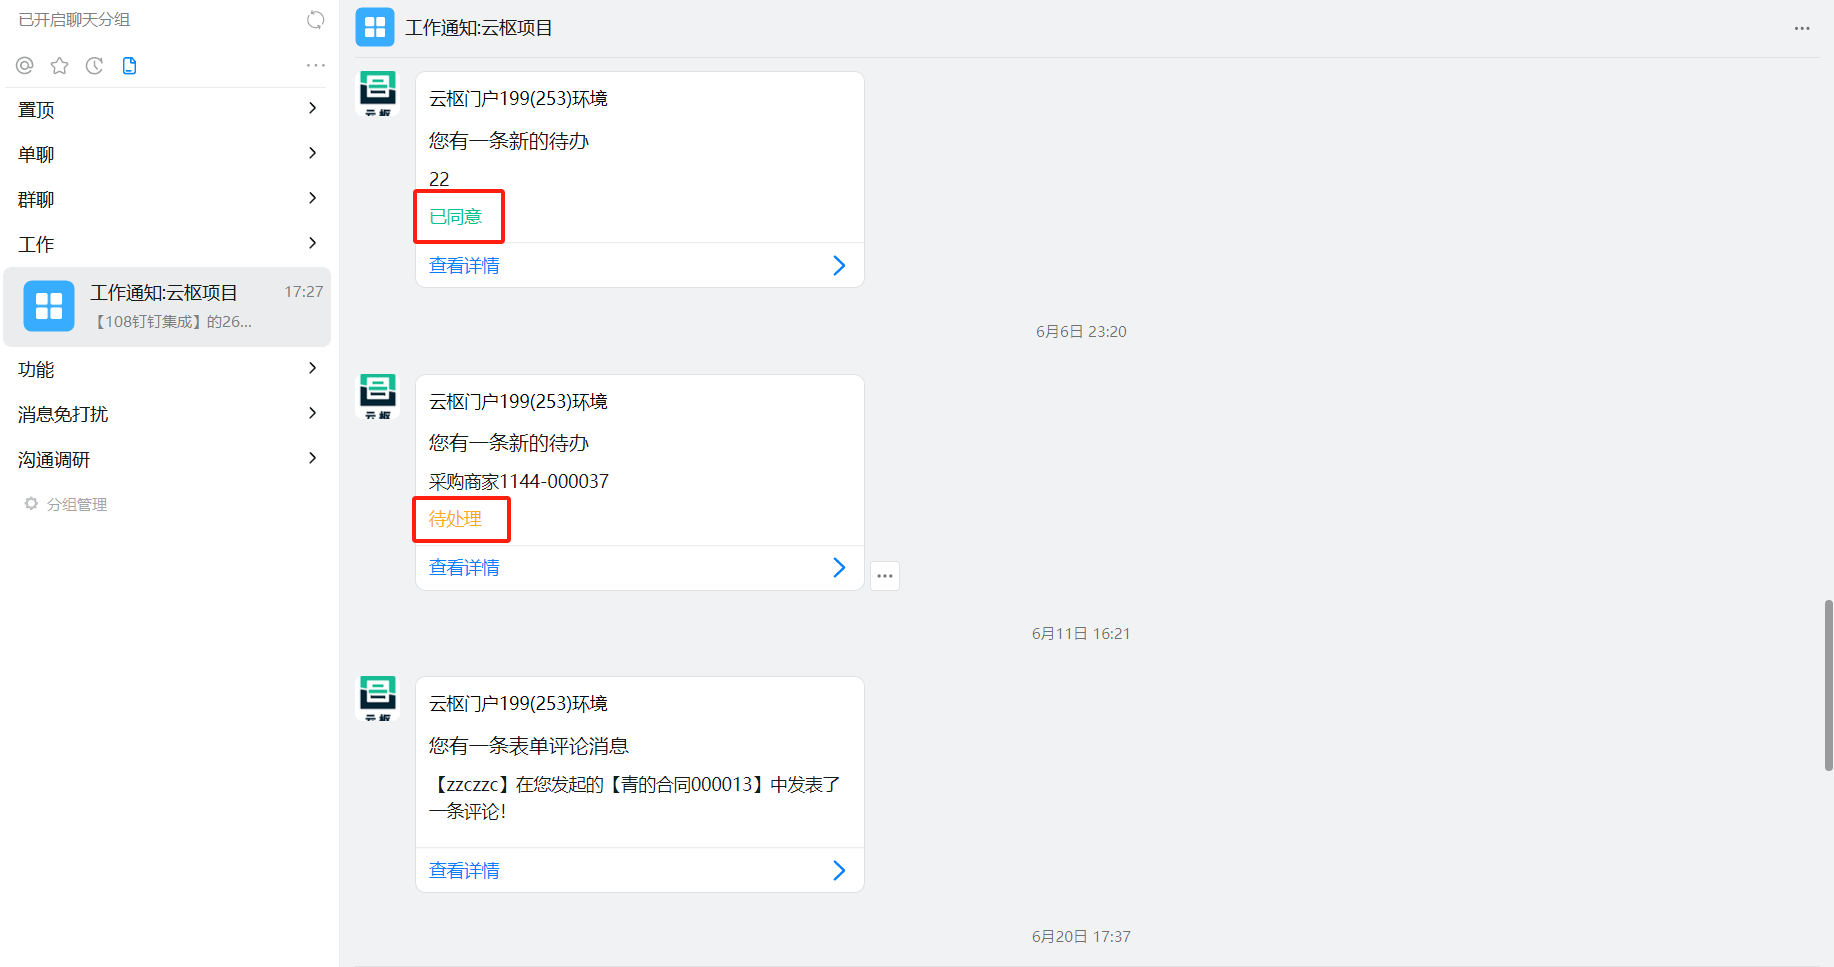Open 查看详情 link of the 表单评论消息 card

pos(464,870)
